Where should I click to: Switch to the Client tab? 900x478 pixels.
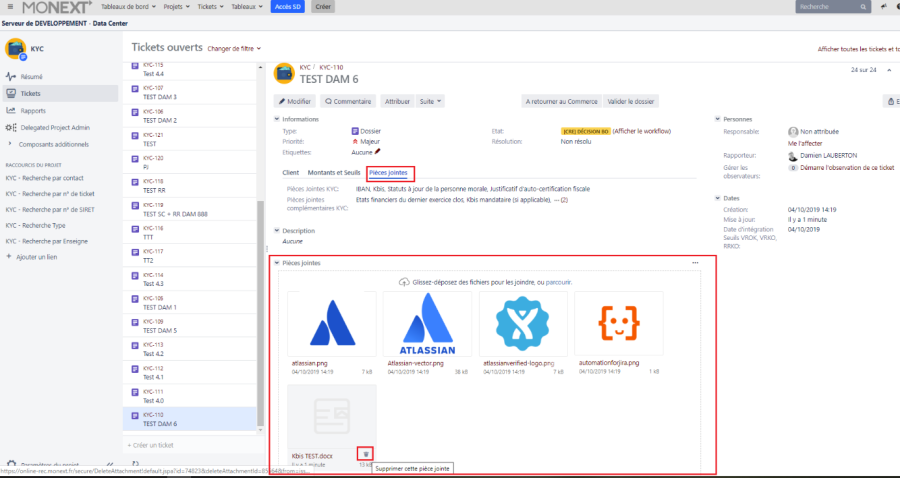(x=292, y=173)
